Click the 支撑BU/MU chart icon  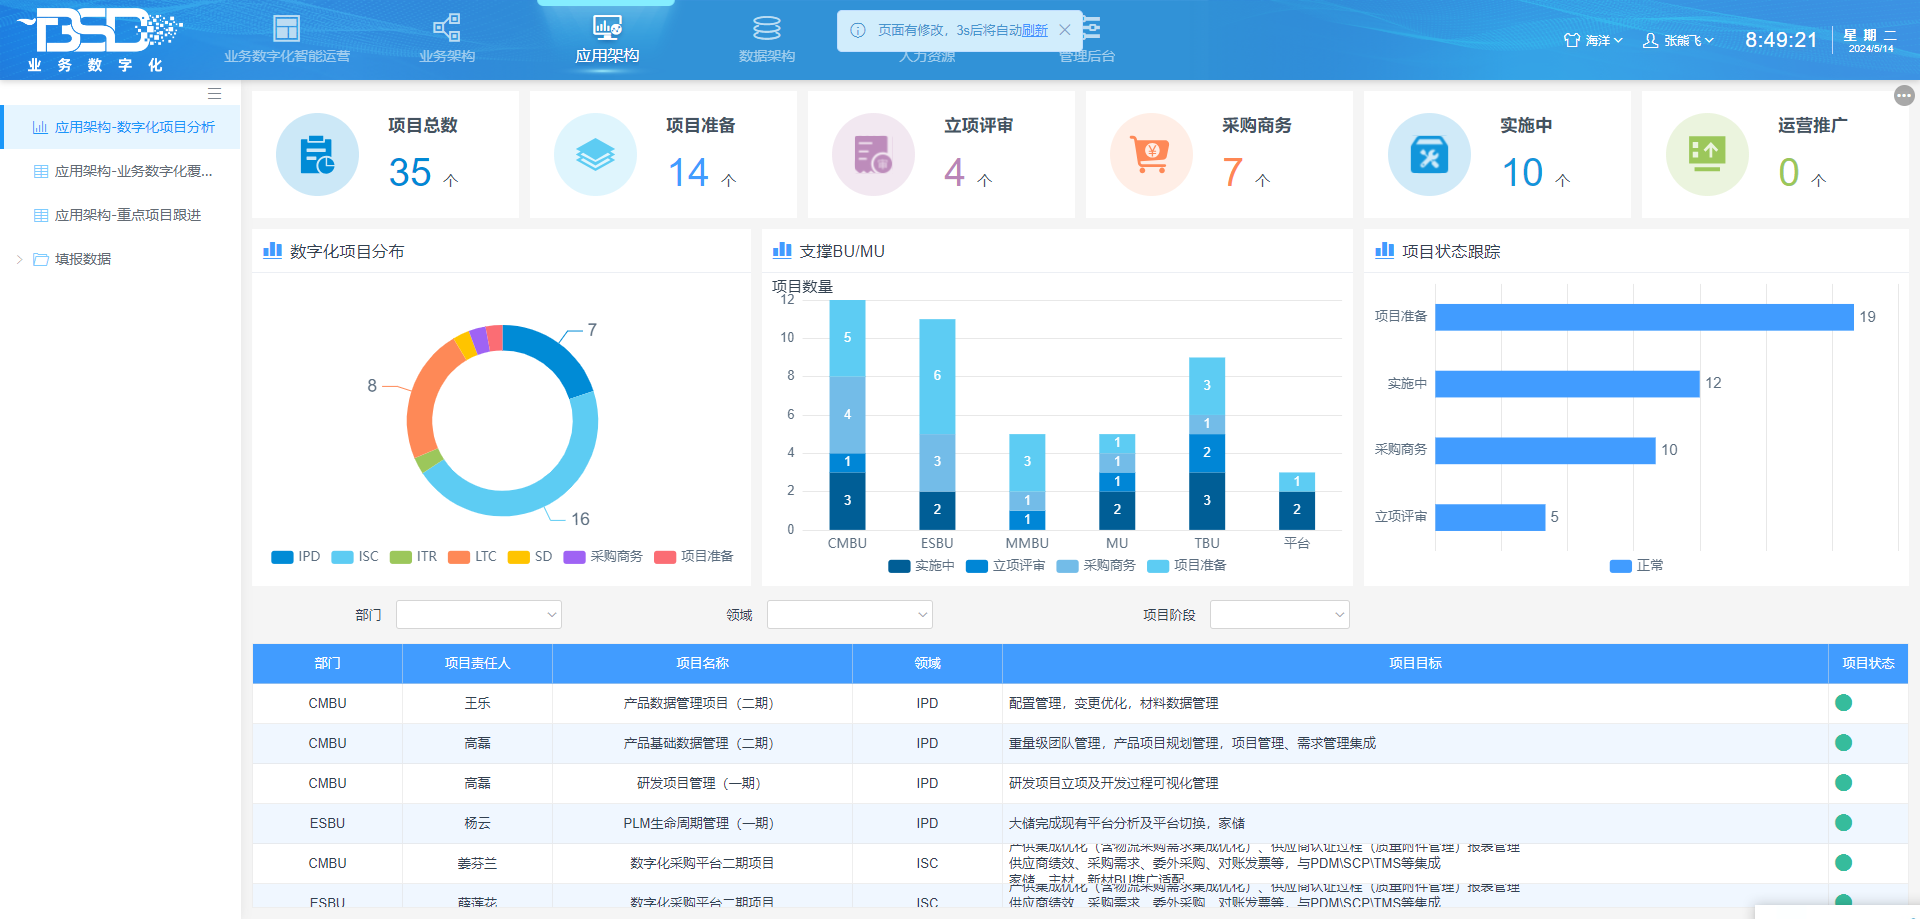(x=782, y=250)
